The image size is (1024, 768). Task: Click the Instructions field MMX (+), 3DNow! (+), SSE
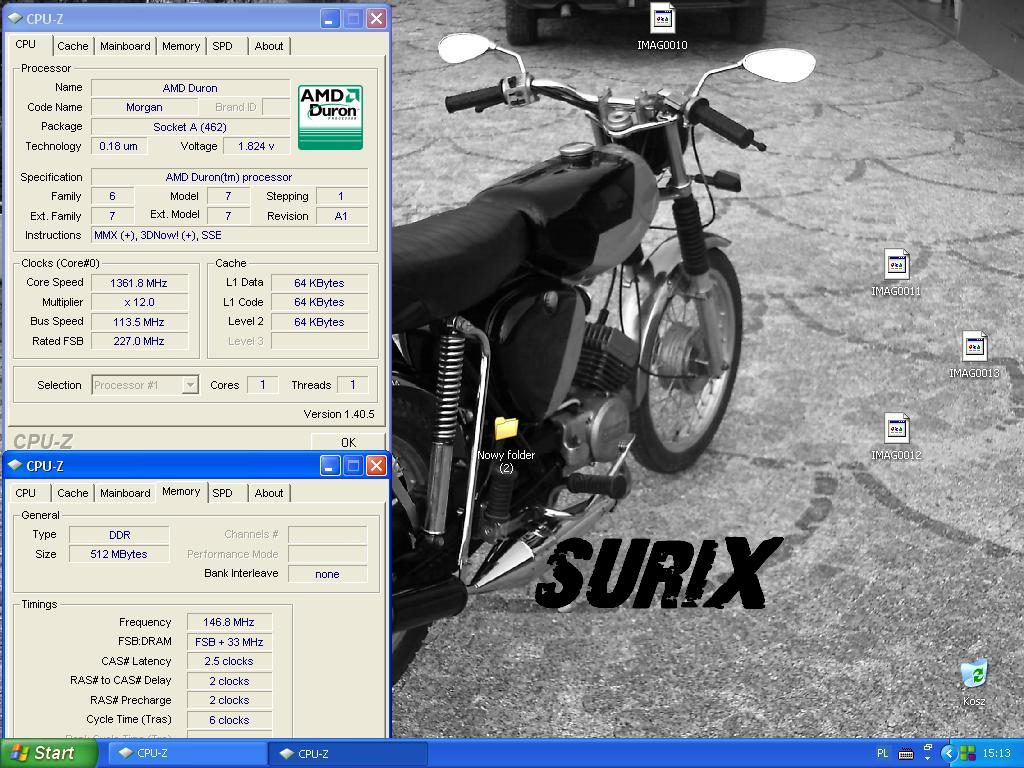[x=230, y=235]
